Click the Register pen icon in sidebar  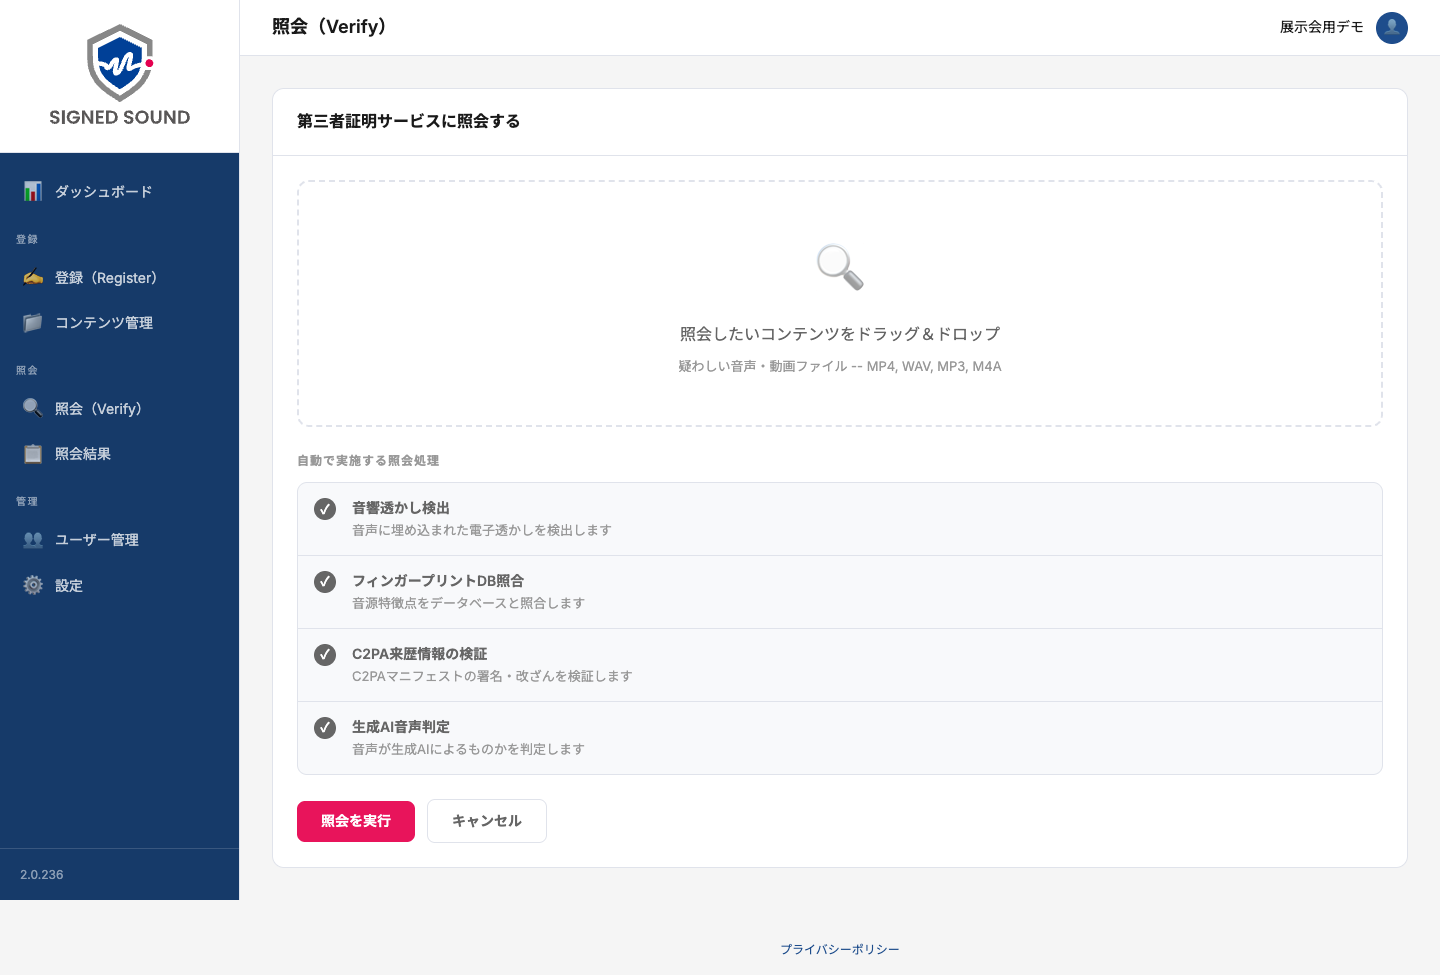click(33, 277)
